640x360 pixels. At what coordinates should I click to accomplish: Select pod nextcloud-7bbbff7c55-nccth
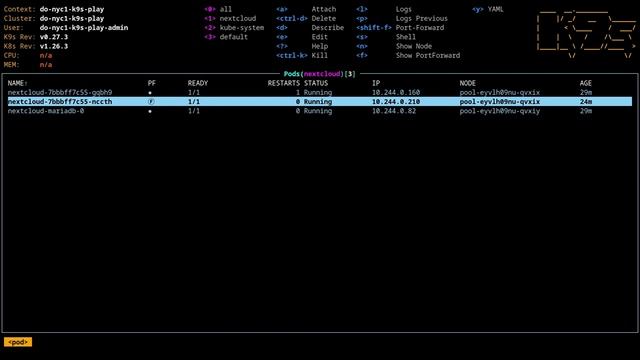tap(320, 102)
